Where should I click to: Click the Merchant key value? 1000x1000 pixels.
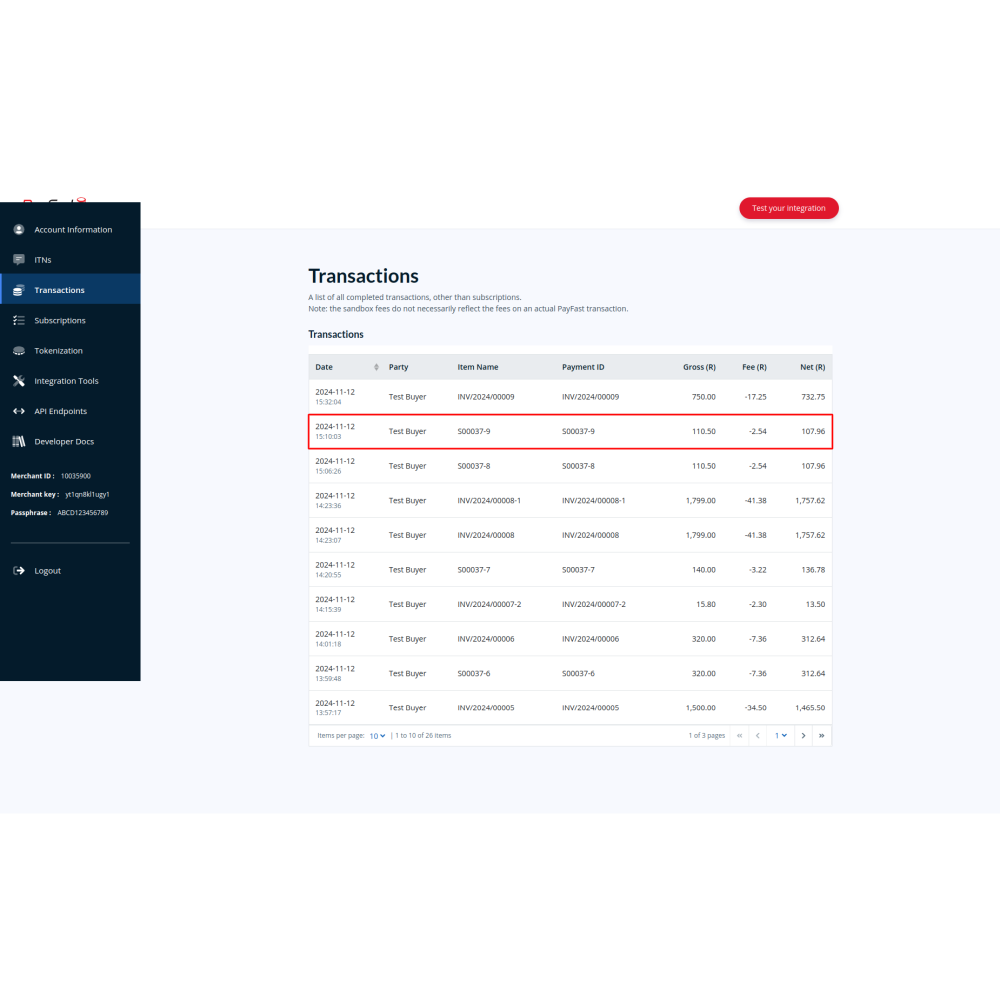click(87, 495)
